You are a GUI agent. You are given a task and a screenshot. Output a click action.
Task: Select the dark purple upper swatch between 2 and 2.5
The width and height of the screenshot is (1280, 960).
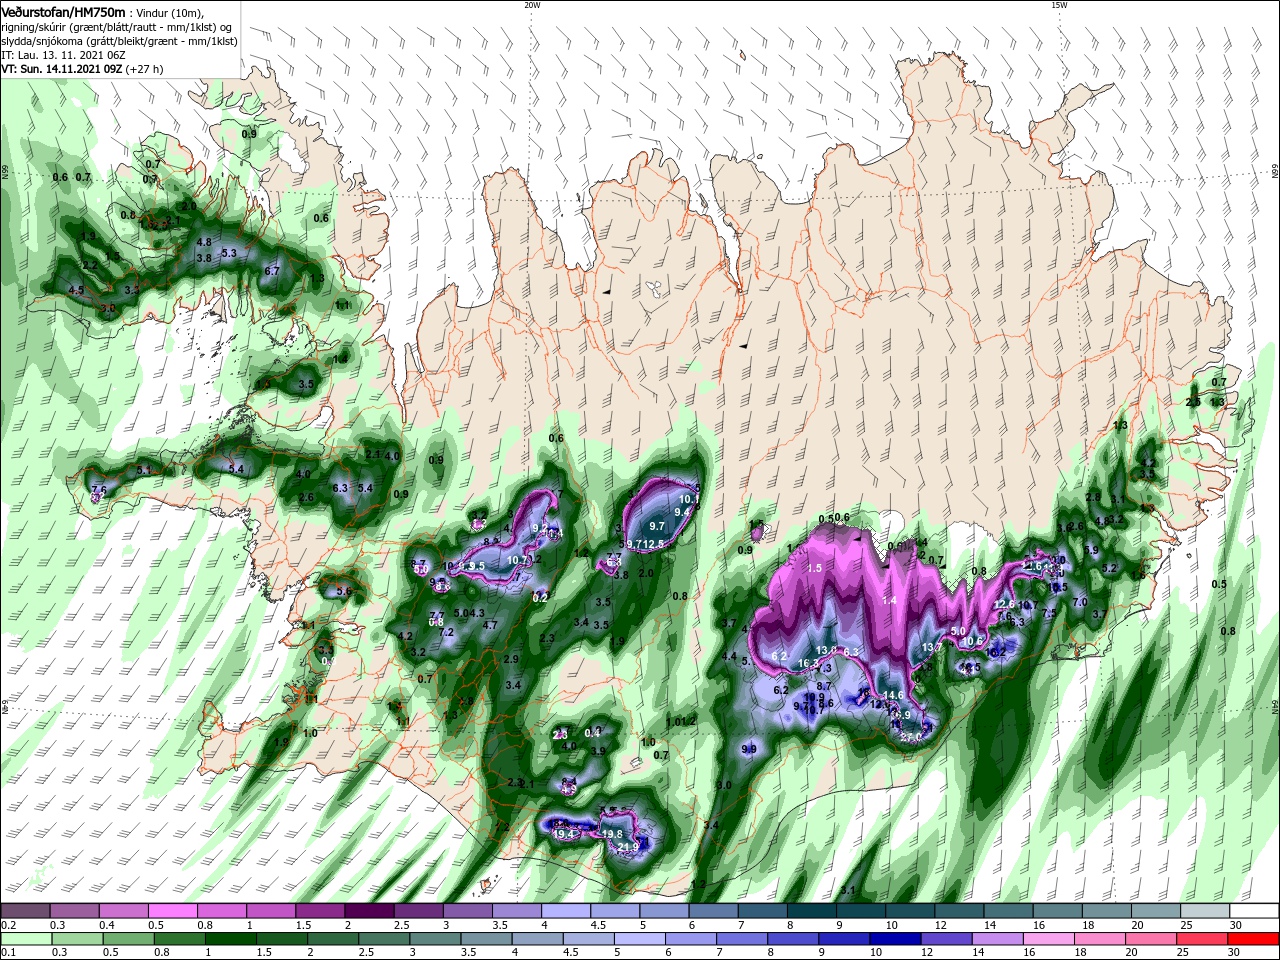point(370,911)
